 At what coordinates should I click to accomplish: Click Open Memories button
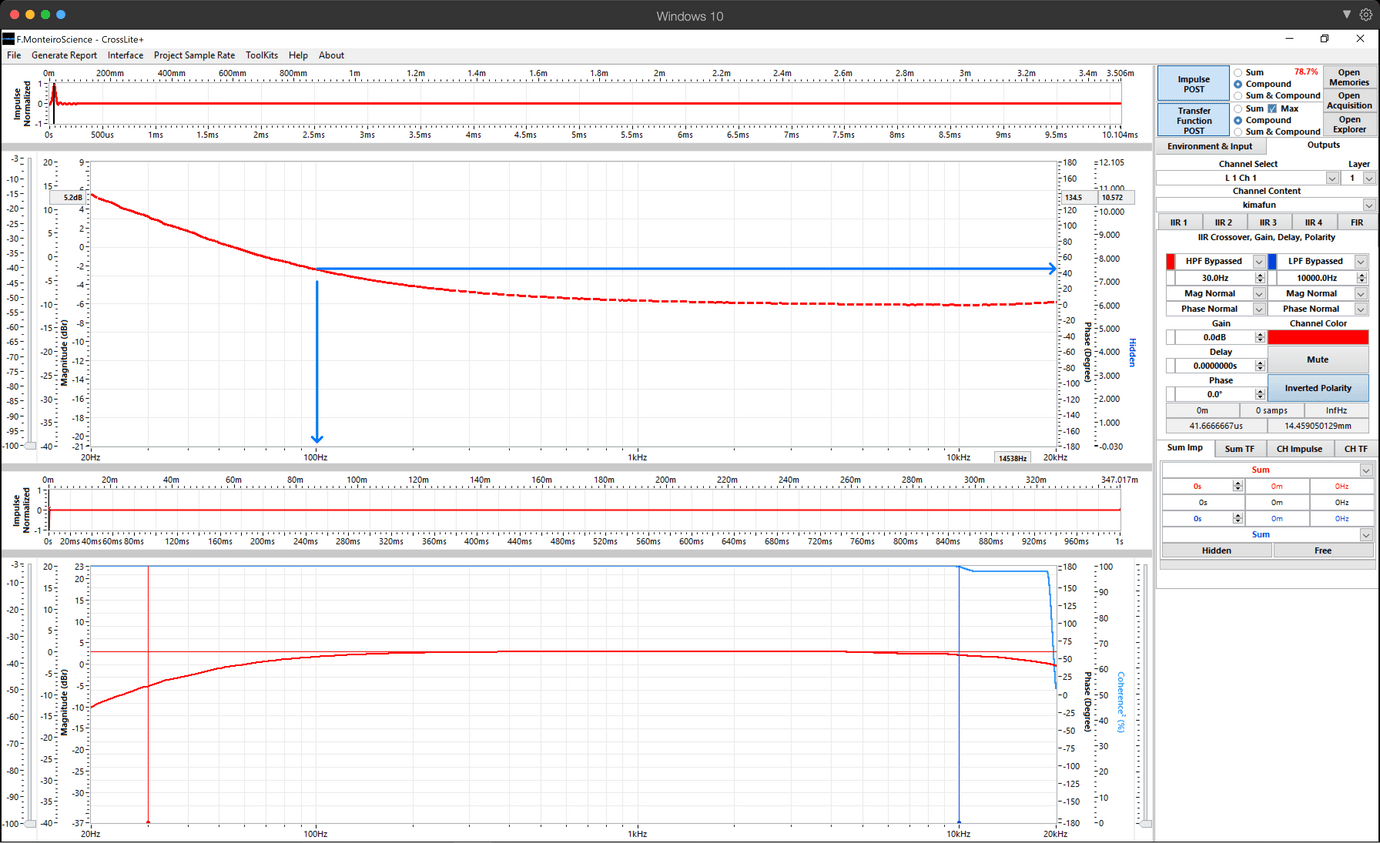[x=1349, y=77]
